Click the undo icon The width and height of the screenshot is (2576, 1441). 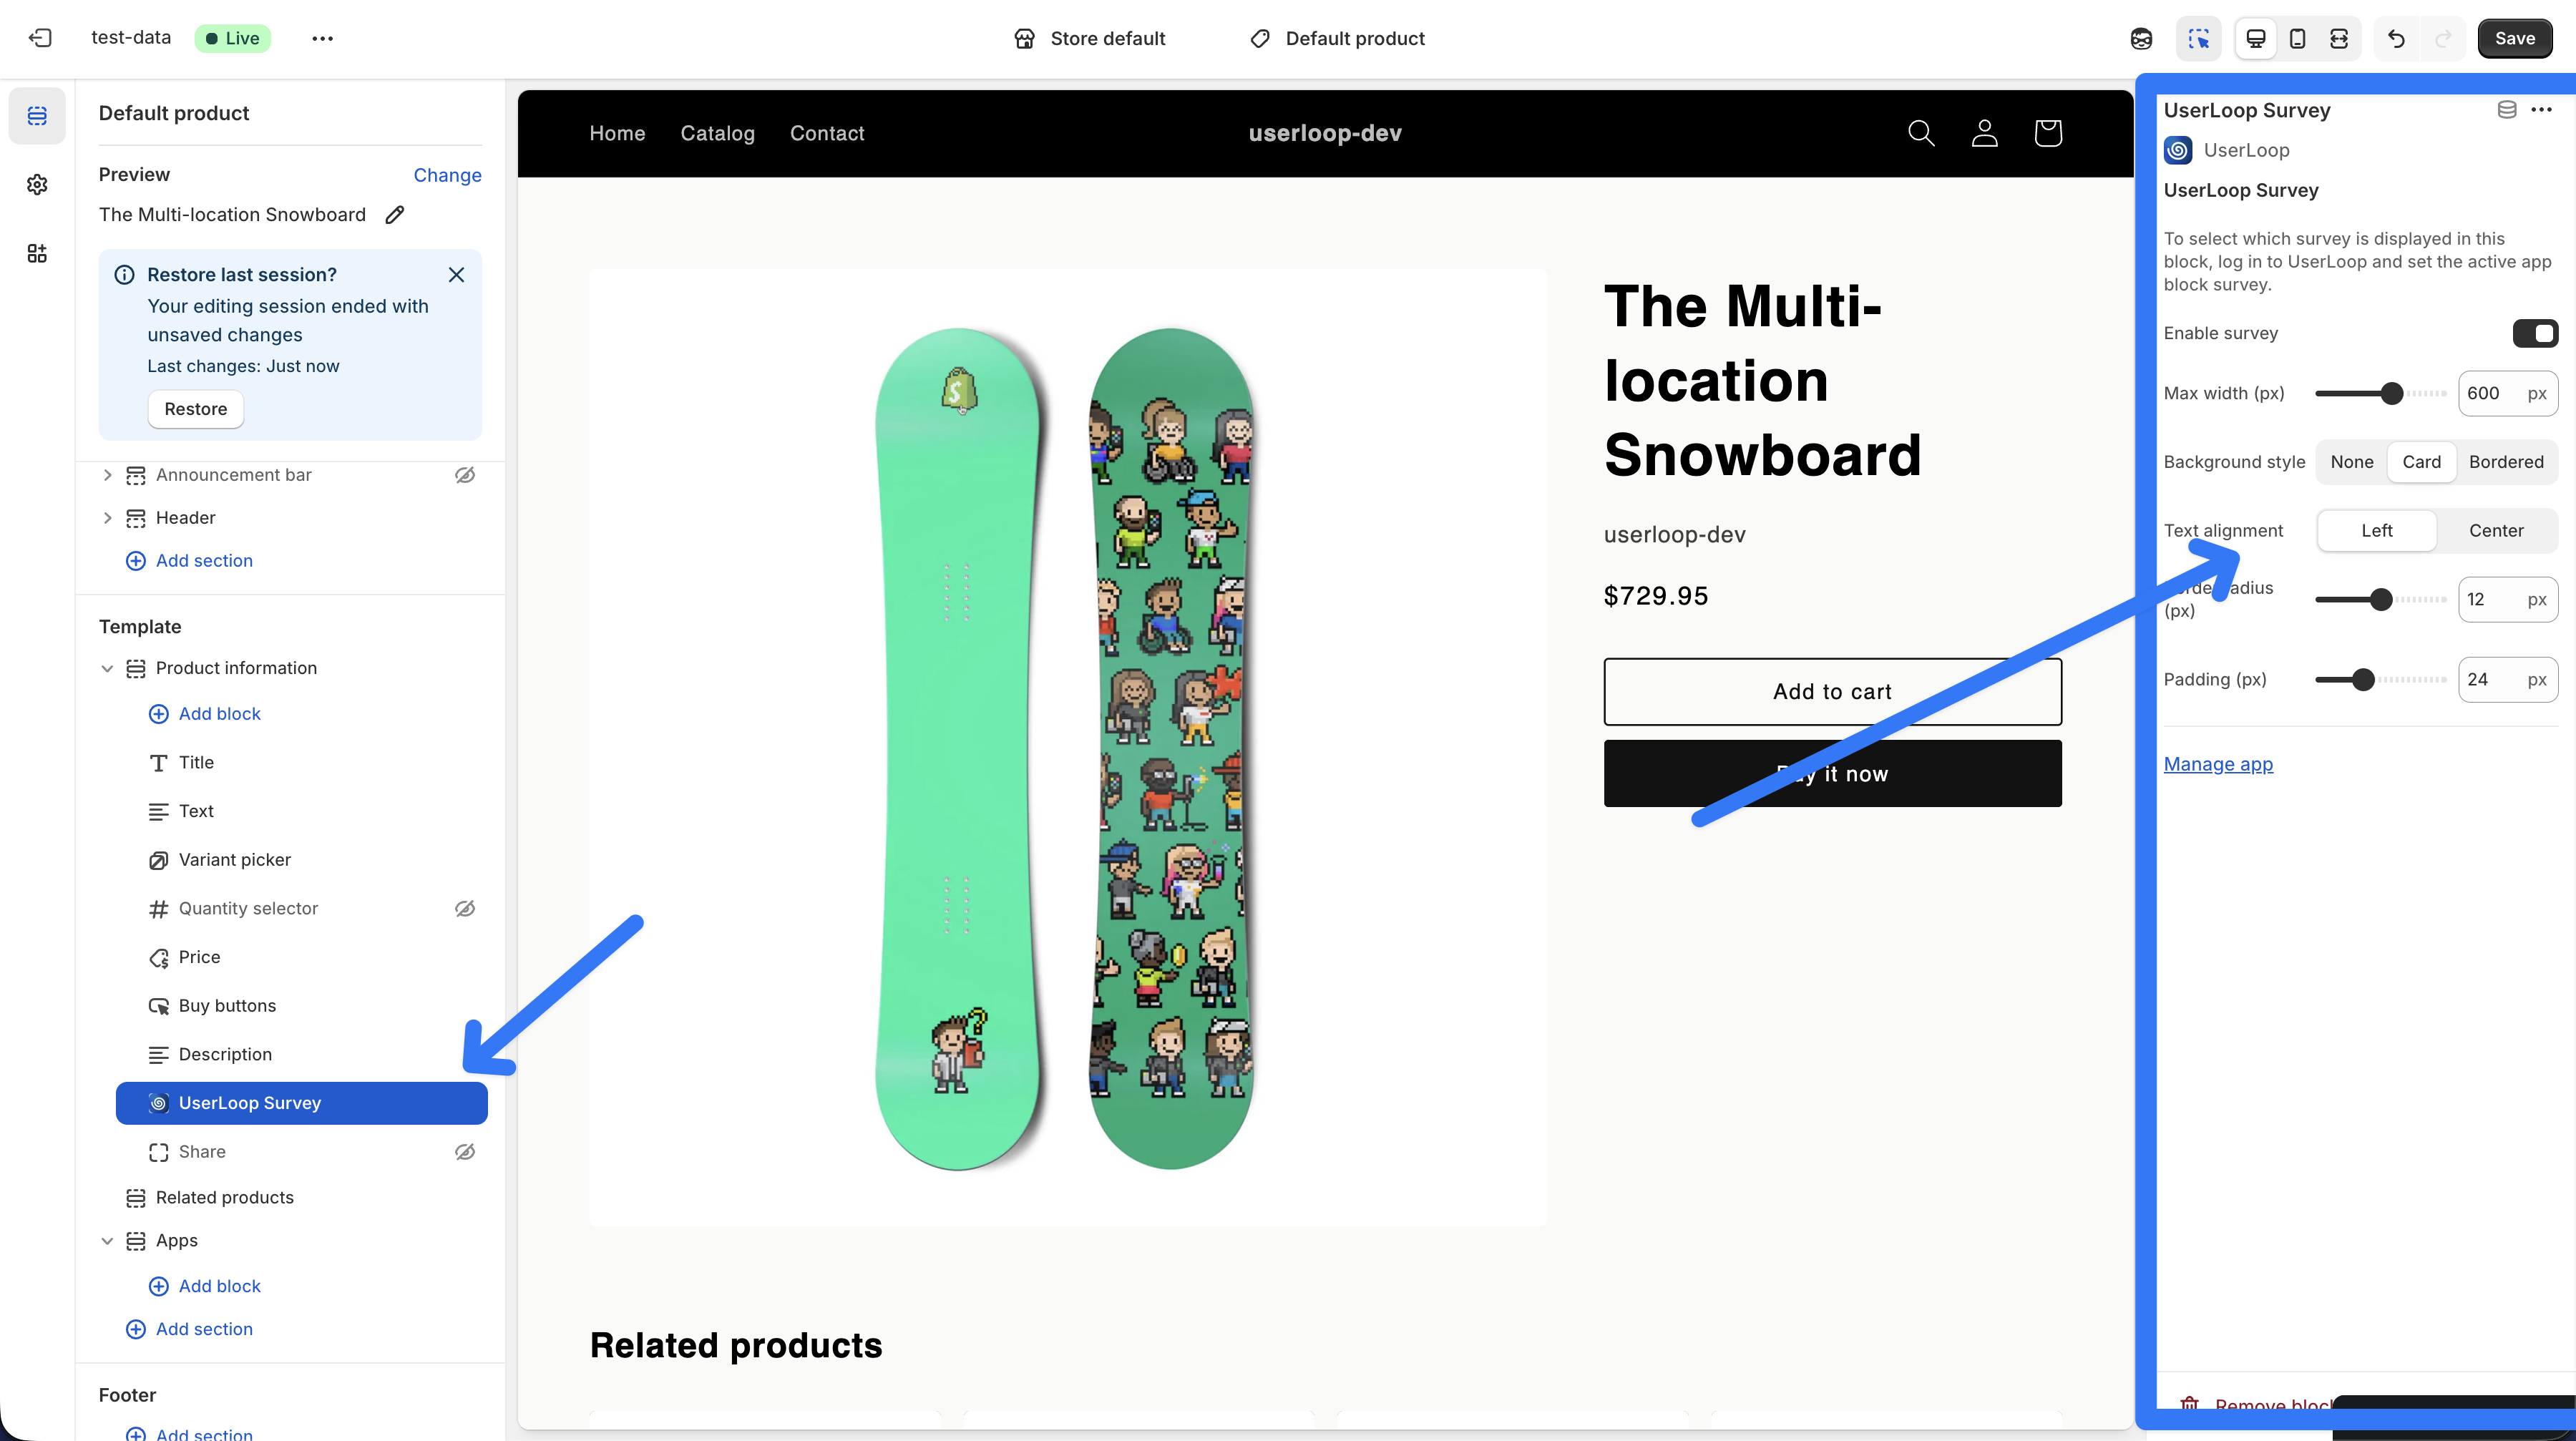tap(2396, 38)
